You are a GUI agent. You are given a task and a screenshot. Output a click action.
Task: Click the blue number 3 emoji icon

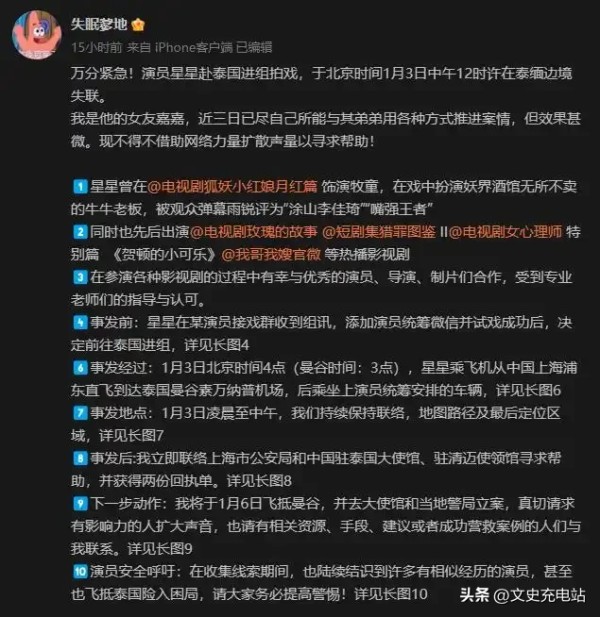[x=80, y=277]
